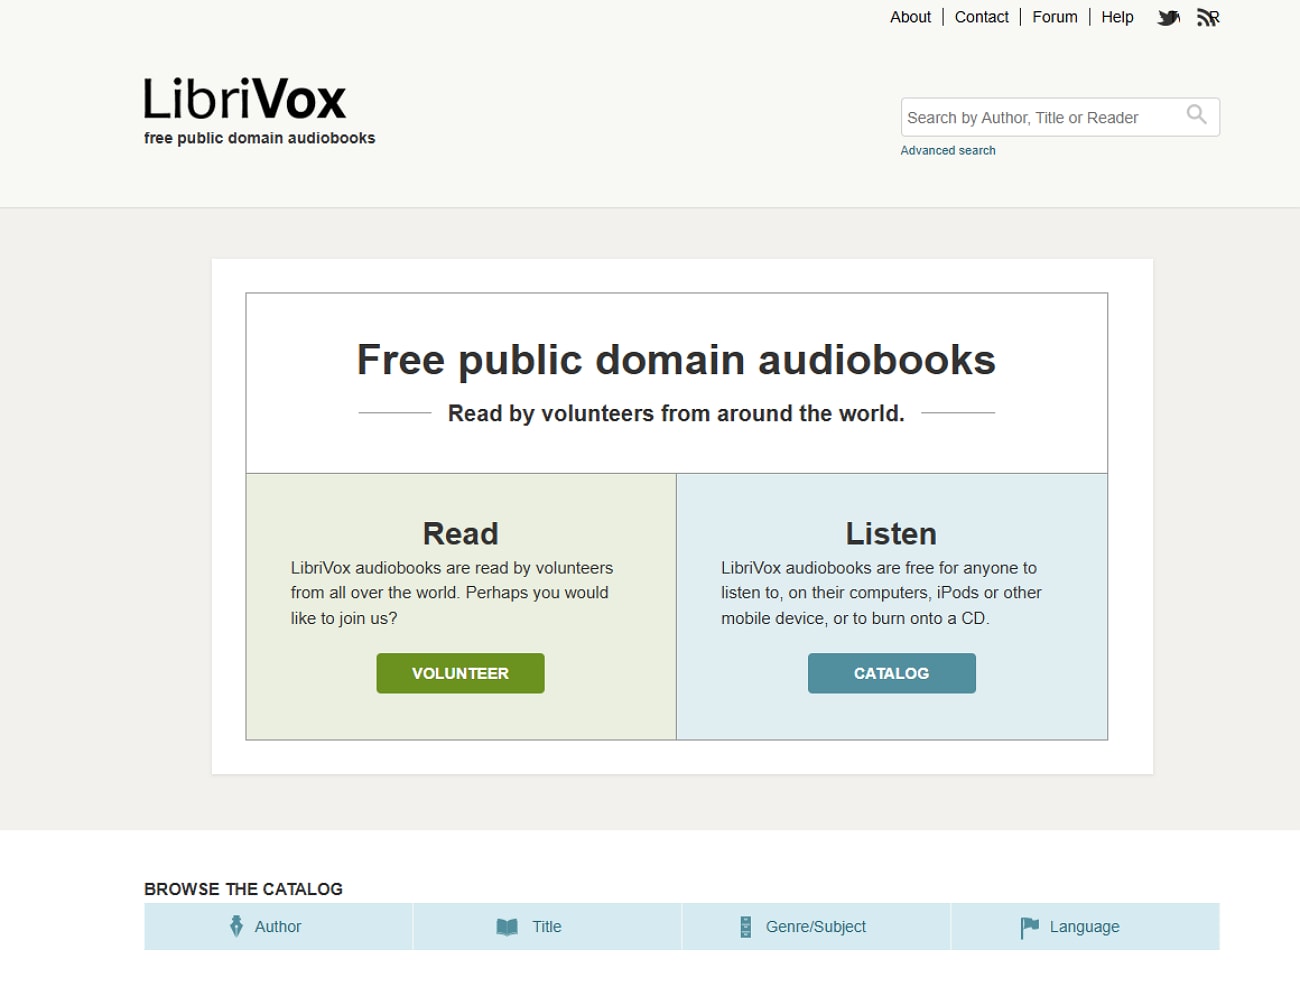The image size is (1300, 987).
Task: Click the 'free public domain audiobooks' tagline under logo
Action: [260, 138]
